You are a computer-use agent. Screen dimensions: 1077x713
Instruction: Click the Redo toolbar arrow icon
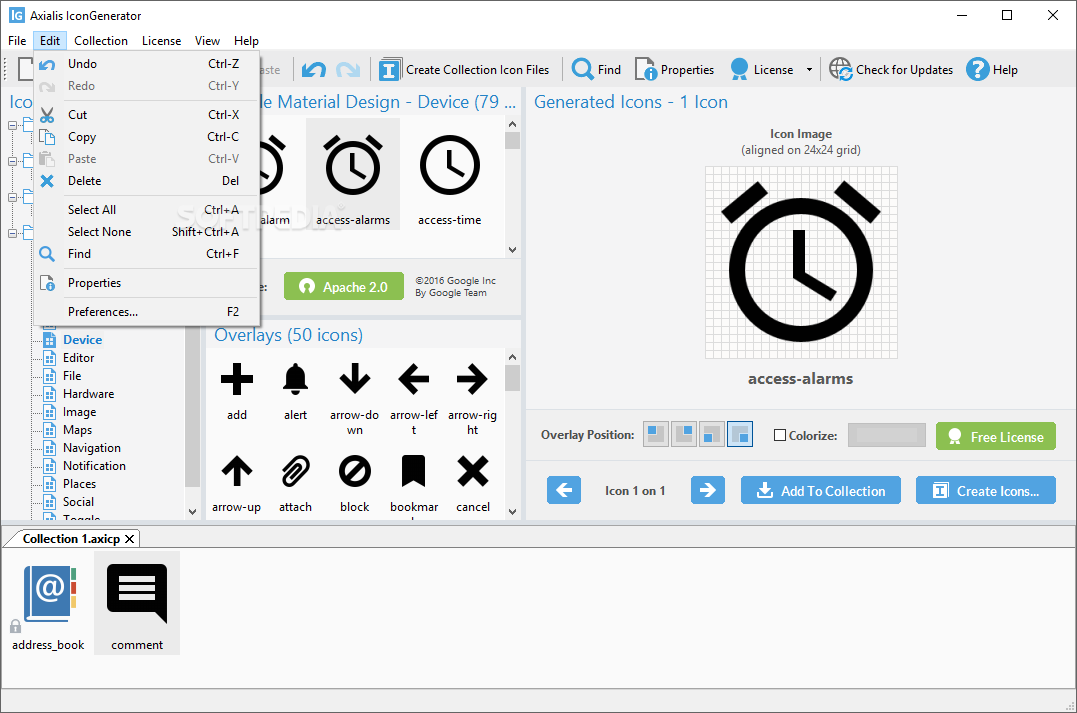coord(348,69)
